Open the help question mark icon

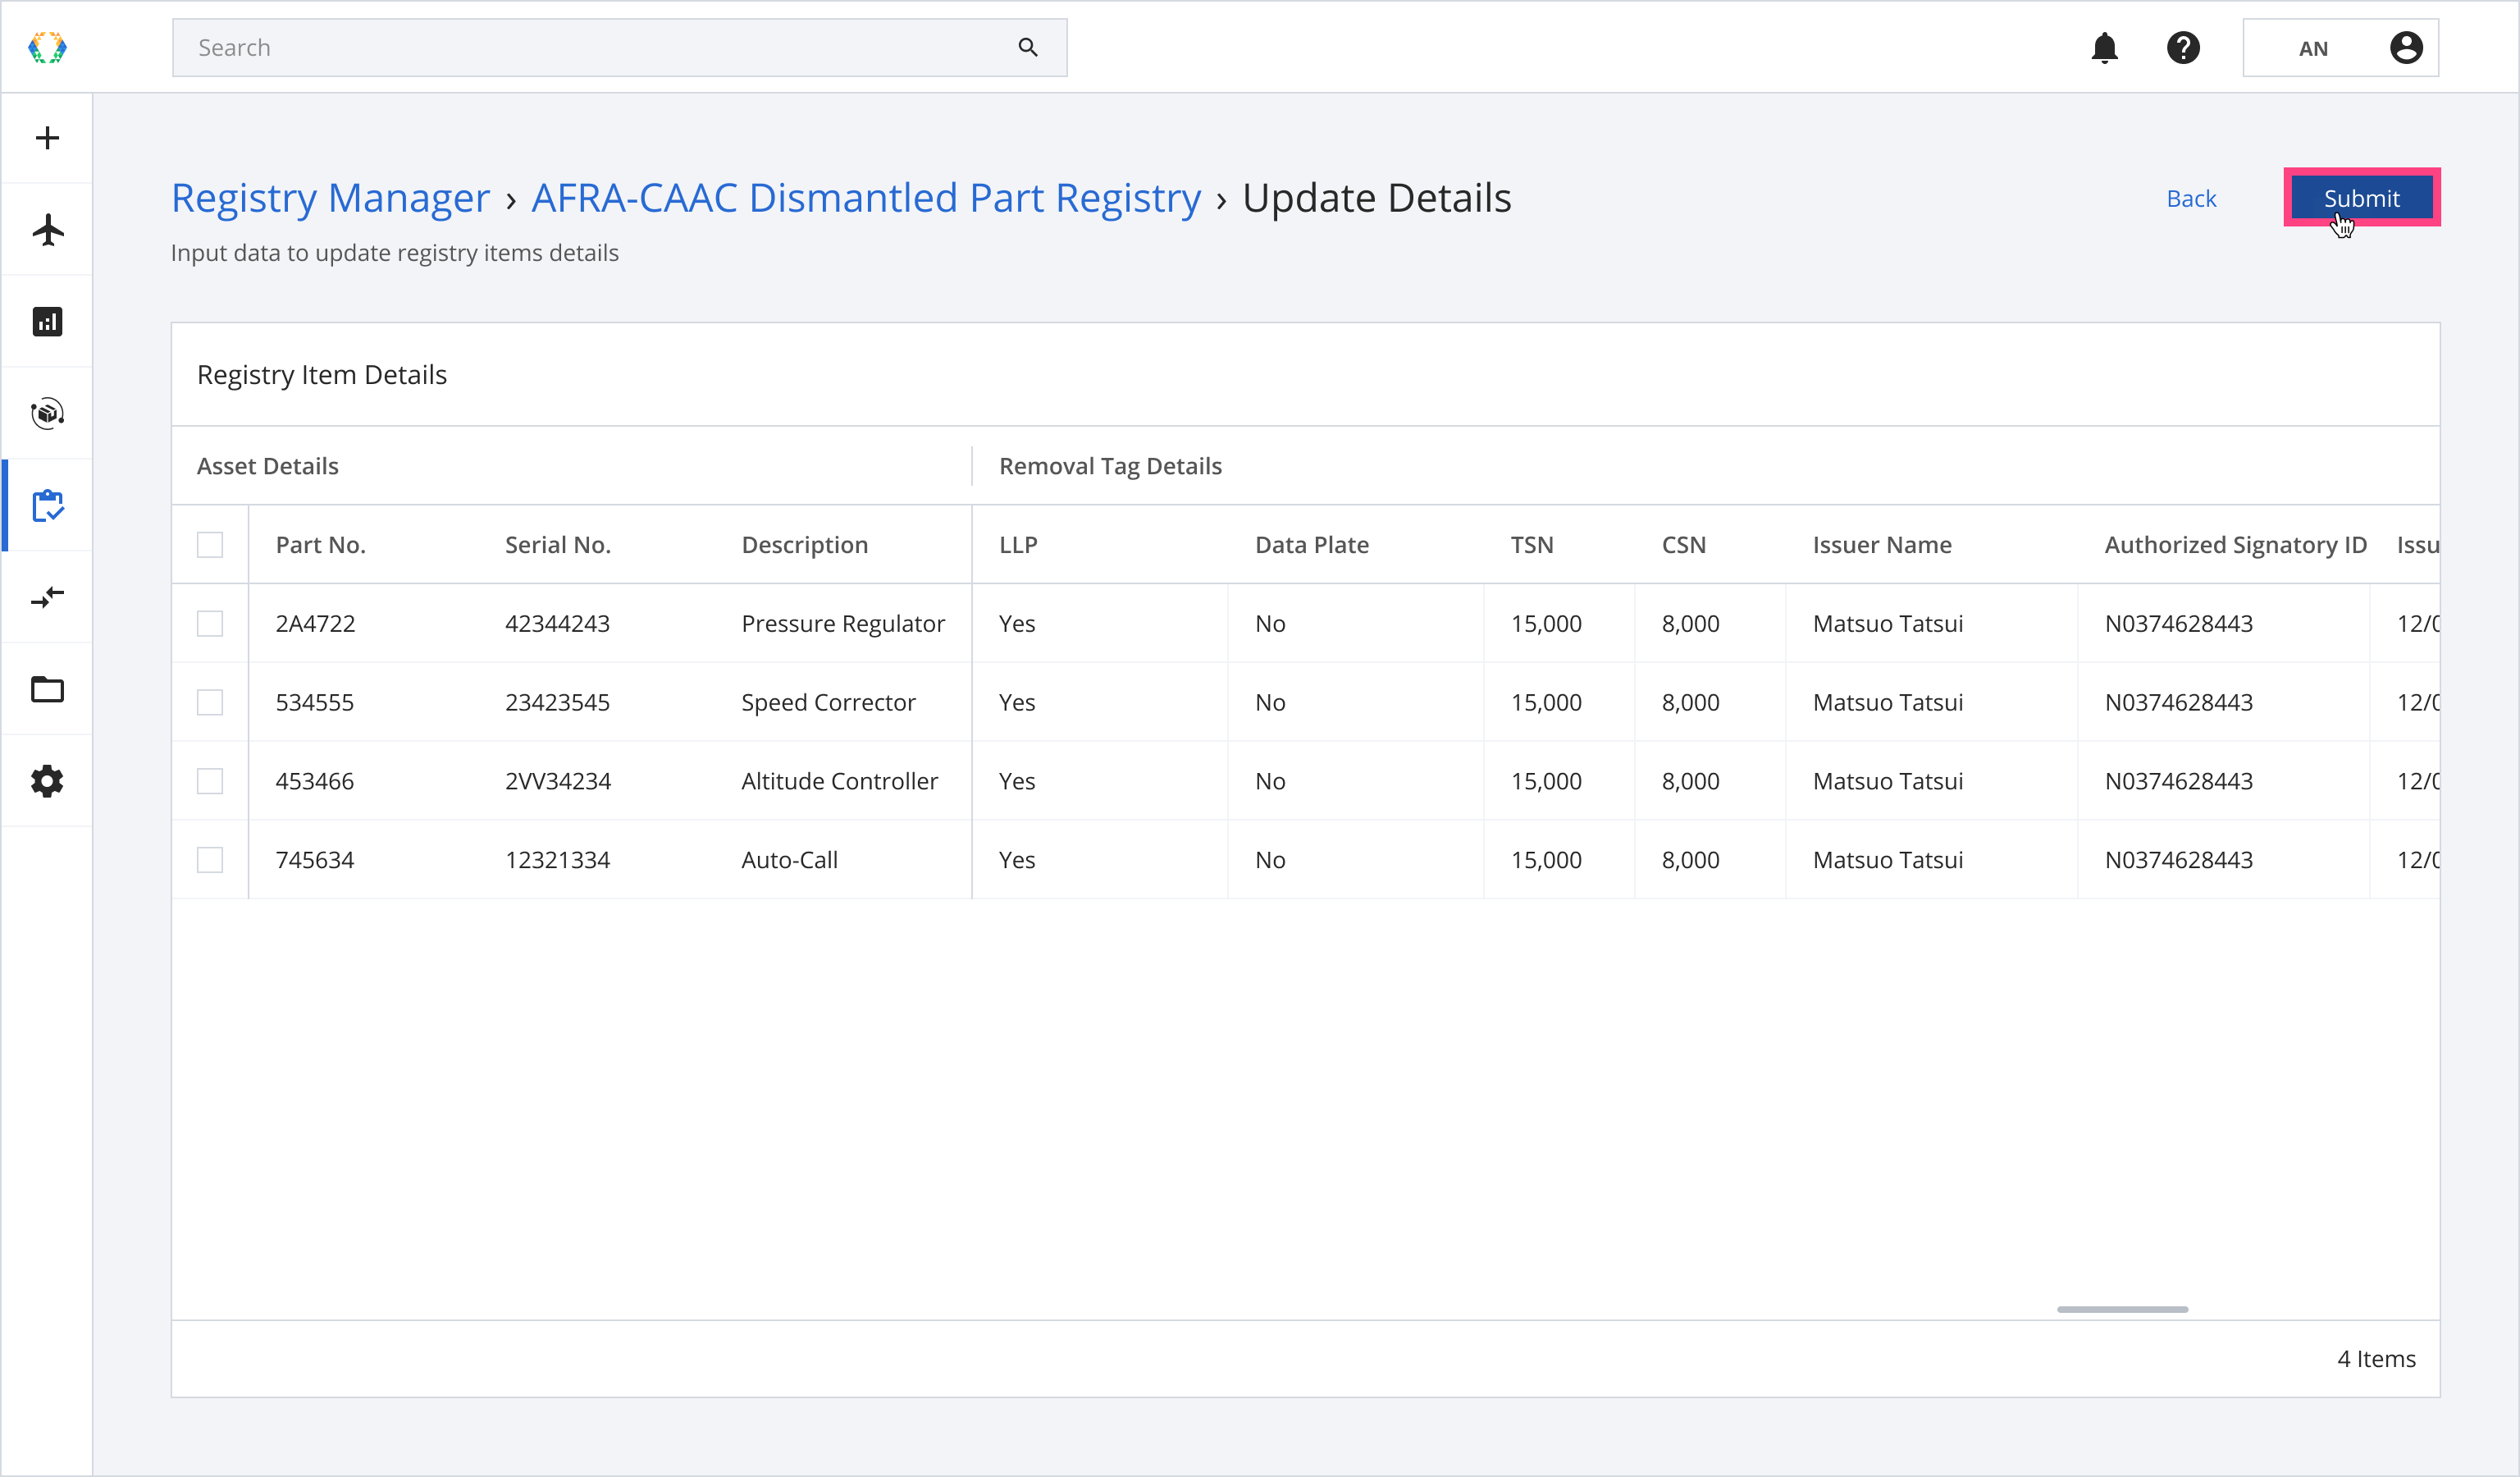pyautogui.click(x=2182, y=48)
